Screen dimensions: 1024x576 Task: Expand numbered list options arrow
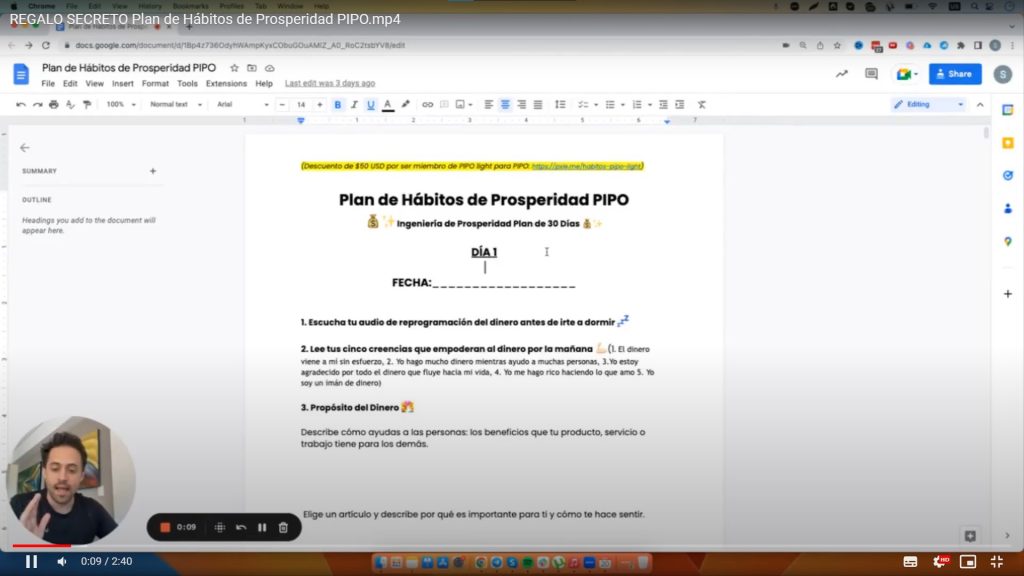649,104
